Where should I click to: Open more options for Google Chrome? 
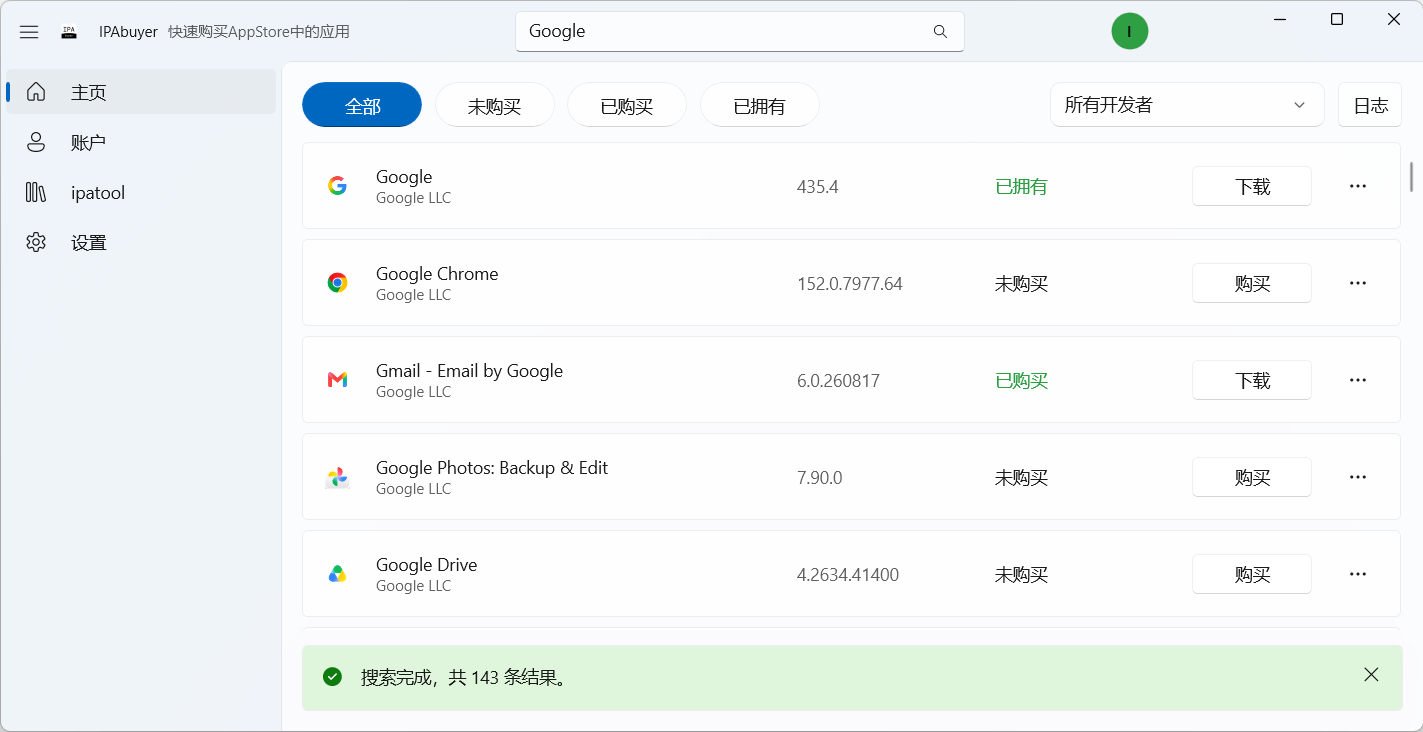[1358, 283]
